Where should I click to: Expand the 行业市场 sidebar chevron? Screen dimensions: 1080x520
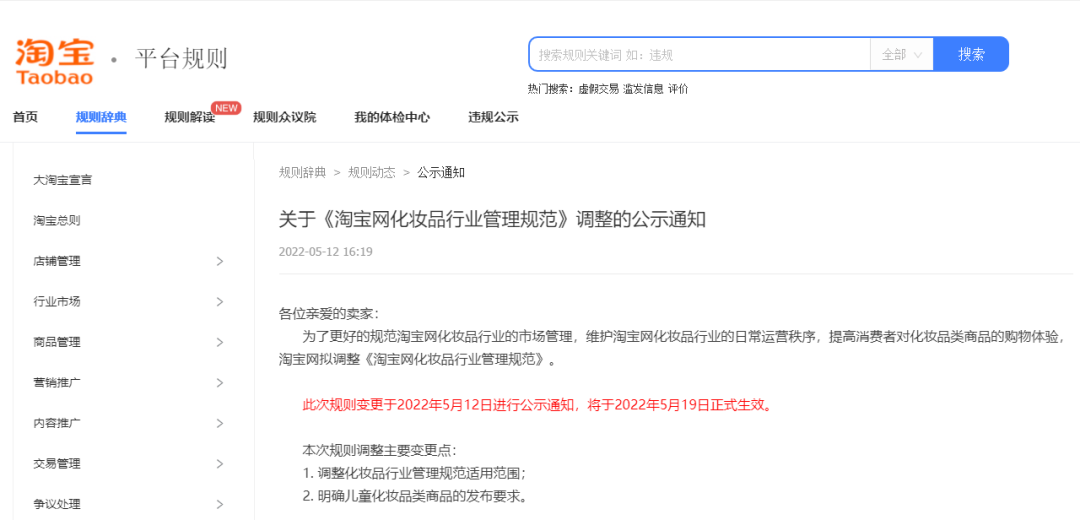tap(220, 302)
